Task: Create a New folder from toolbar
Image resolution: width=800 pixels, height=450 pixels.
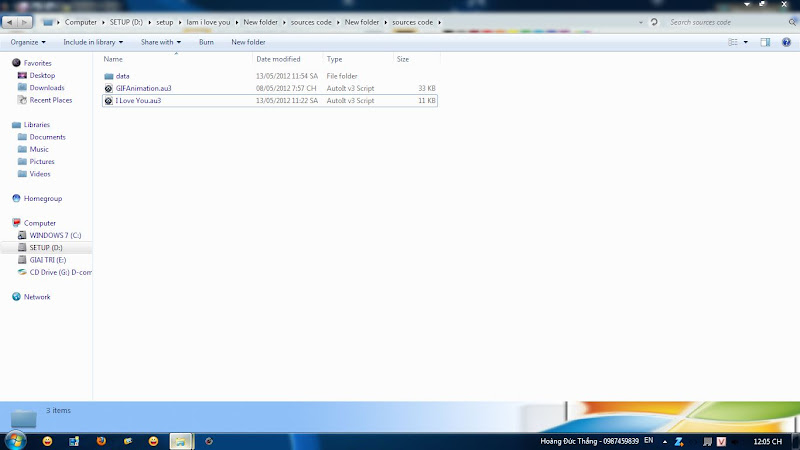Action: tap(248, 42)
